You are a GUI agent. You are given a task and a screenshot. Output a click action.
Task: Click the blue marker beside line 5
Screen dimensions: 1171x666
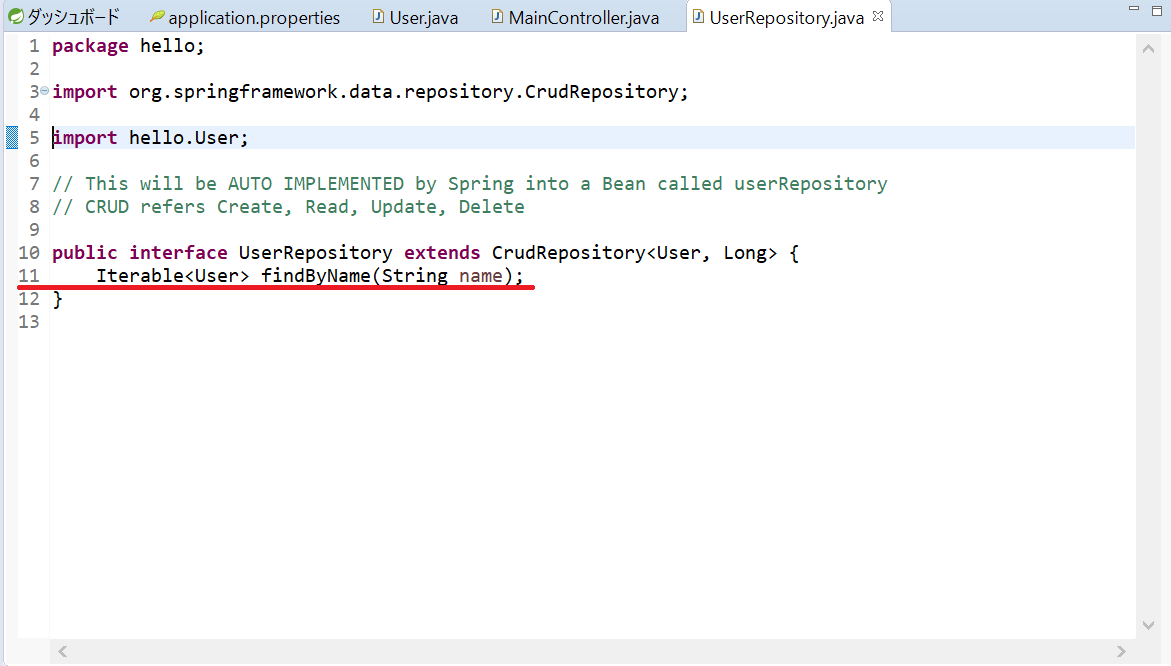[x=12, y=138]
